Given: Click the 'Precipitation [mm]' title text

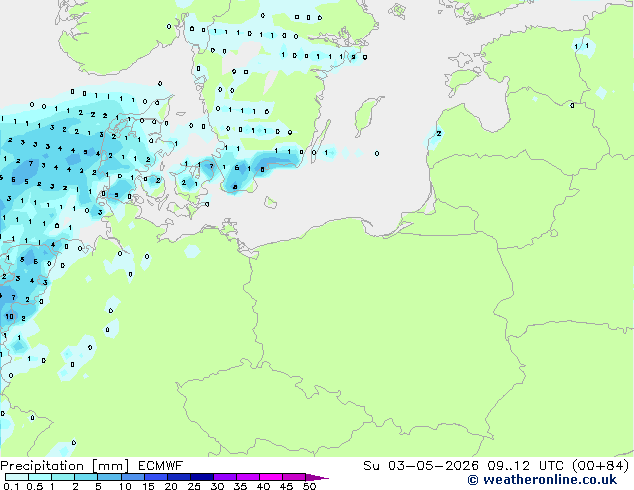Looking at the screenshot, I should 64,466.
